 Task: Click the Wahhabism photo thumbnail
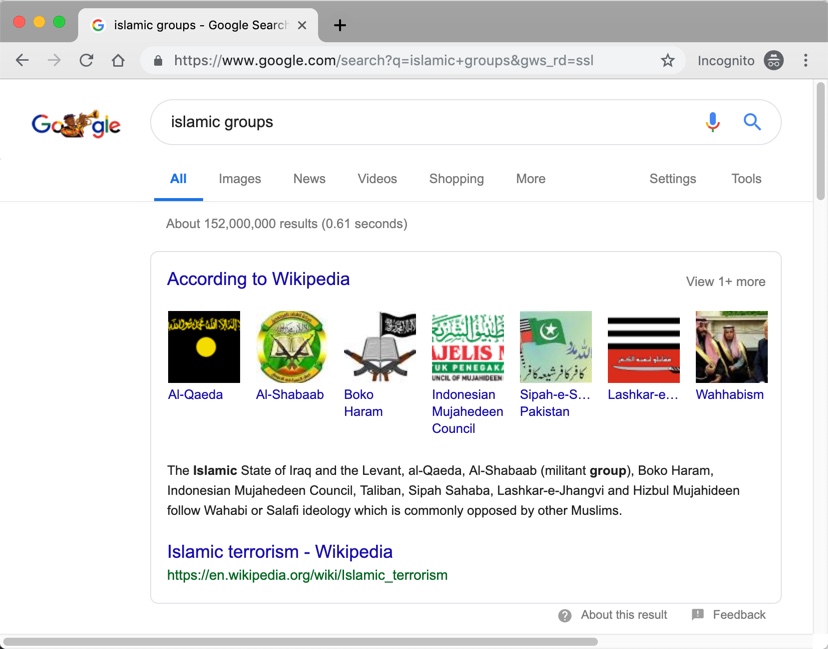[x=731, y=347]
